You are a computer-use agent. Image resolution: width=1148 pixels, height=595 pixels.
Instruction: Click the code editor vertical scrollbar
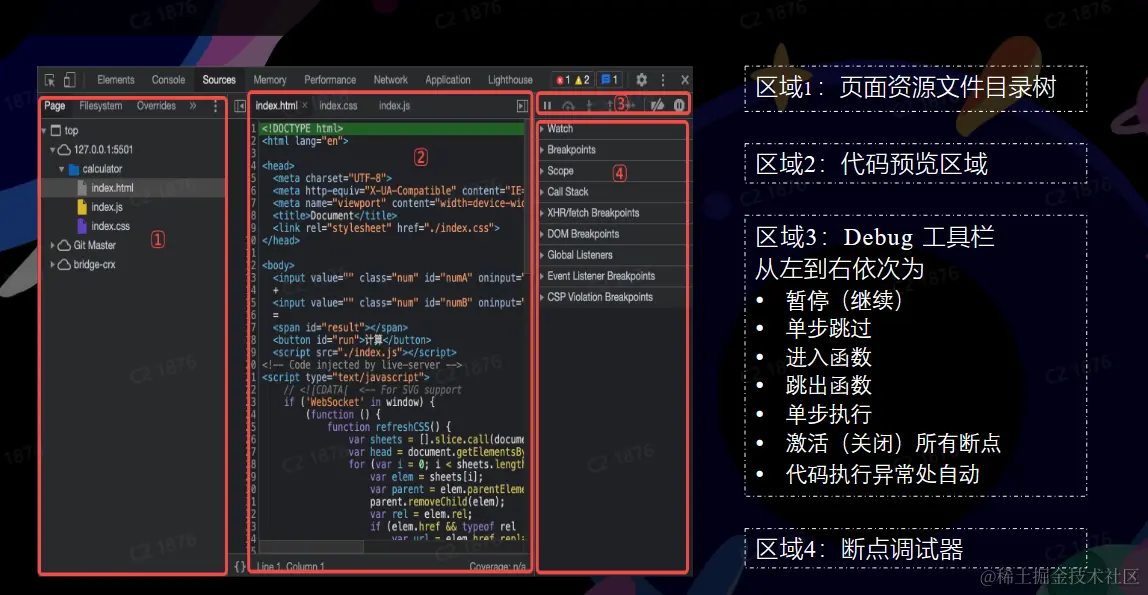pyautogui.click(x=526, y=198)
